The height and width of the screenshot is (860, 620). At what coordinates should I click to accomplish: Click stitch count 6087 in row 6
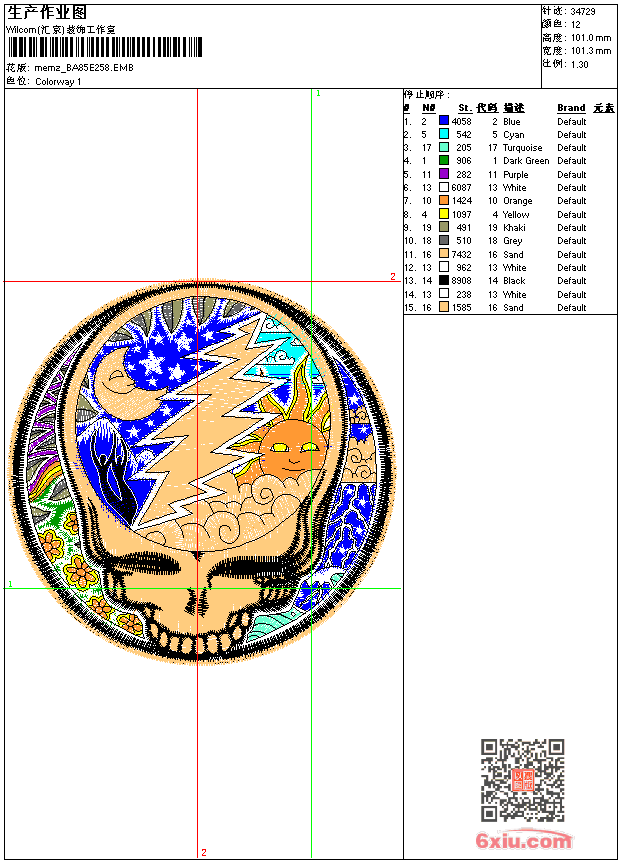pyautogui.click(x=461, y=188)
